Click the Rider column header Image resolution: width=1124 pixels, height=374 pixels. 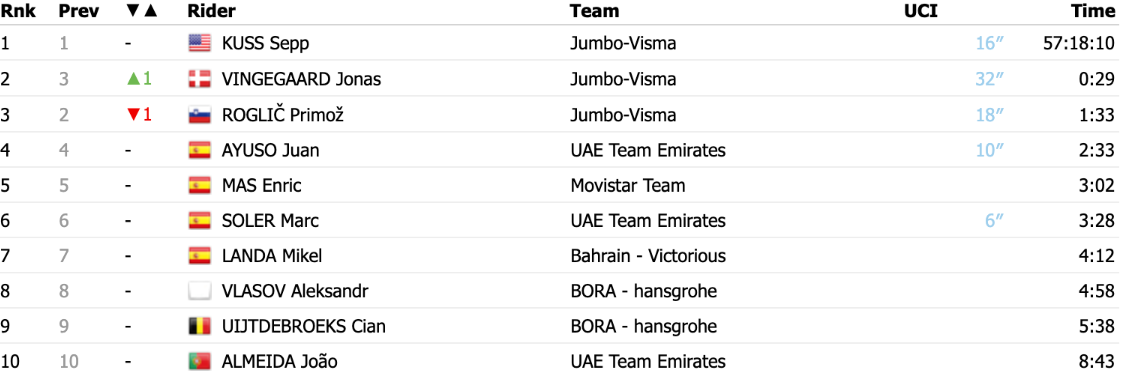click(211, 11)
